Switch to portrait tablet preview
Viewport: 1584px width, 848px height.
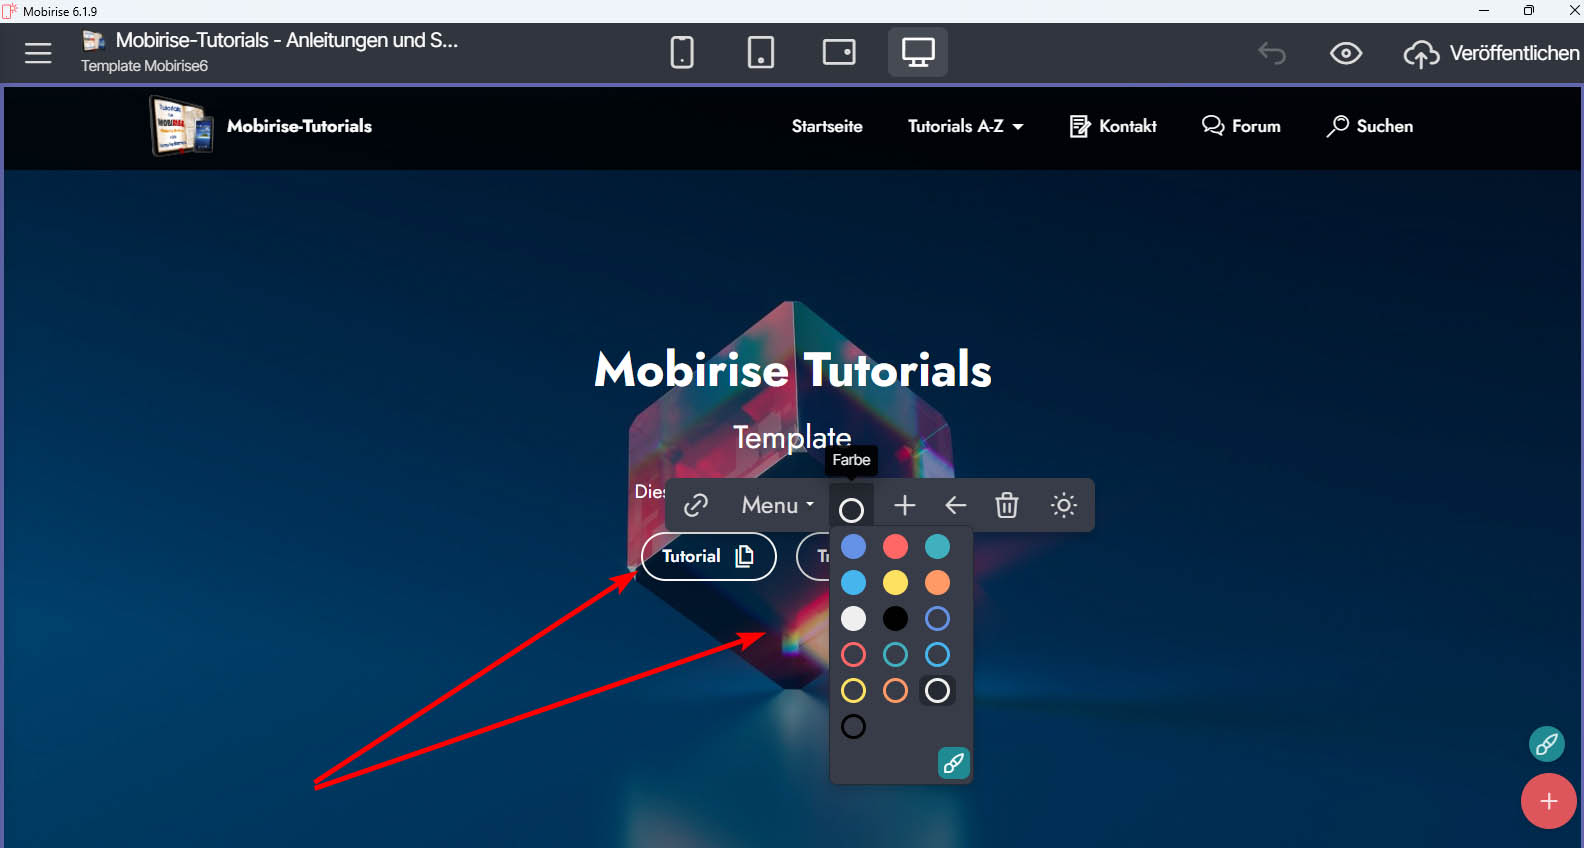(x=761, y=52)
